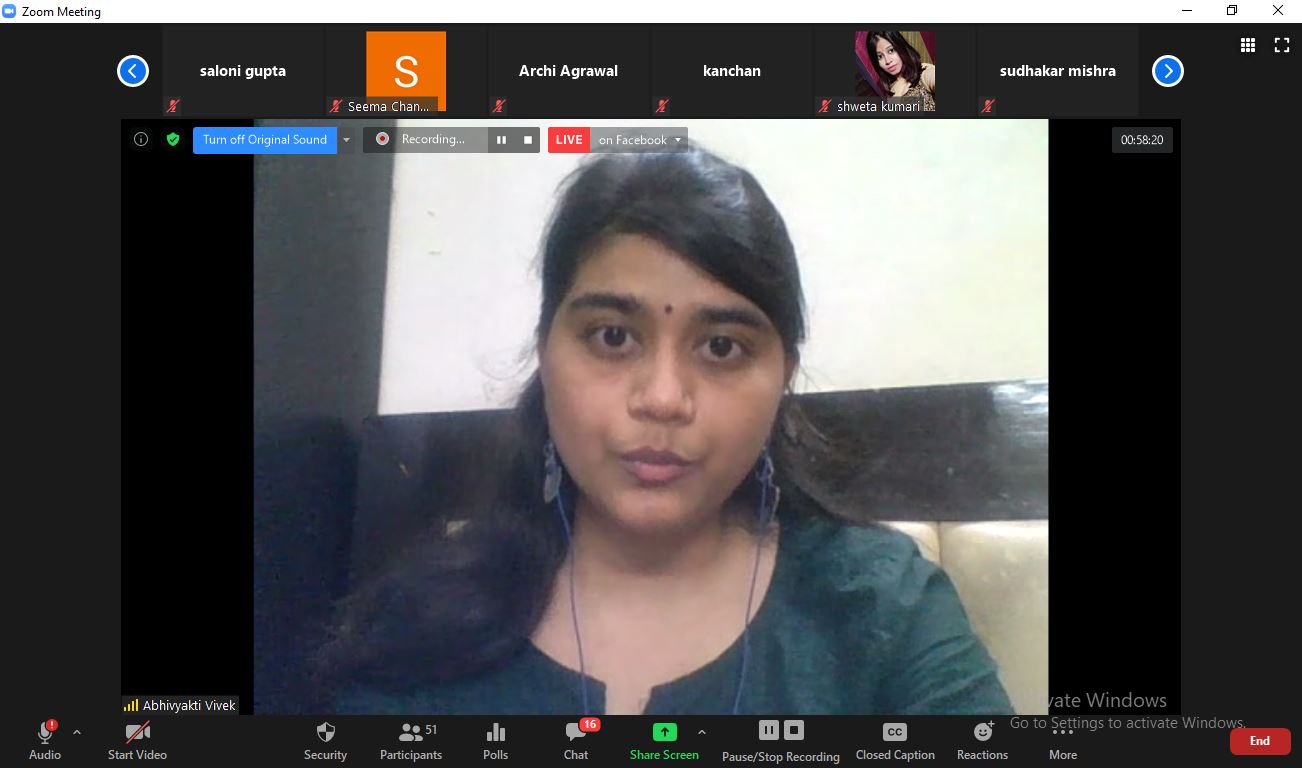Expand audio options caret beside Audio

coord(77,733)
